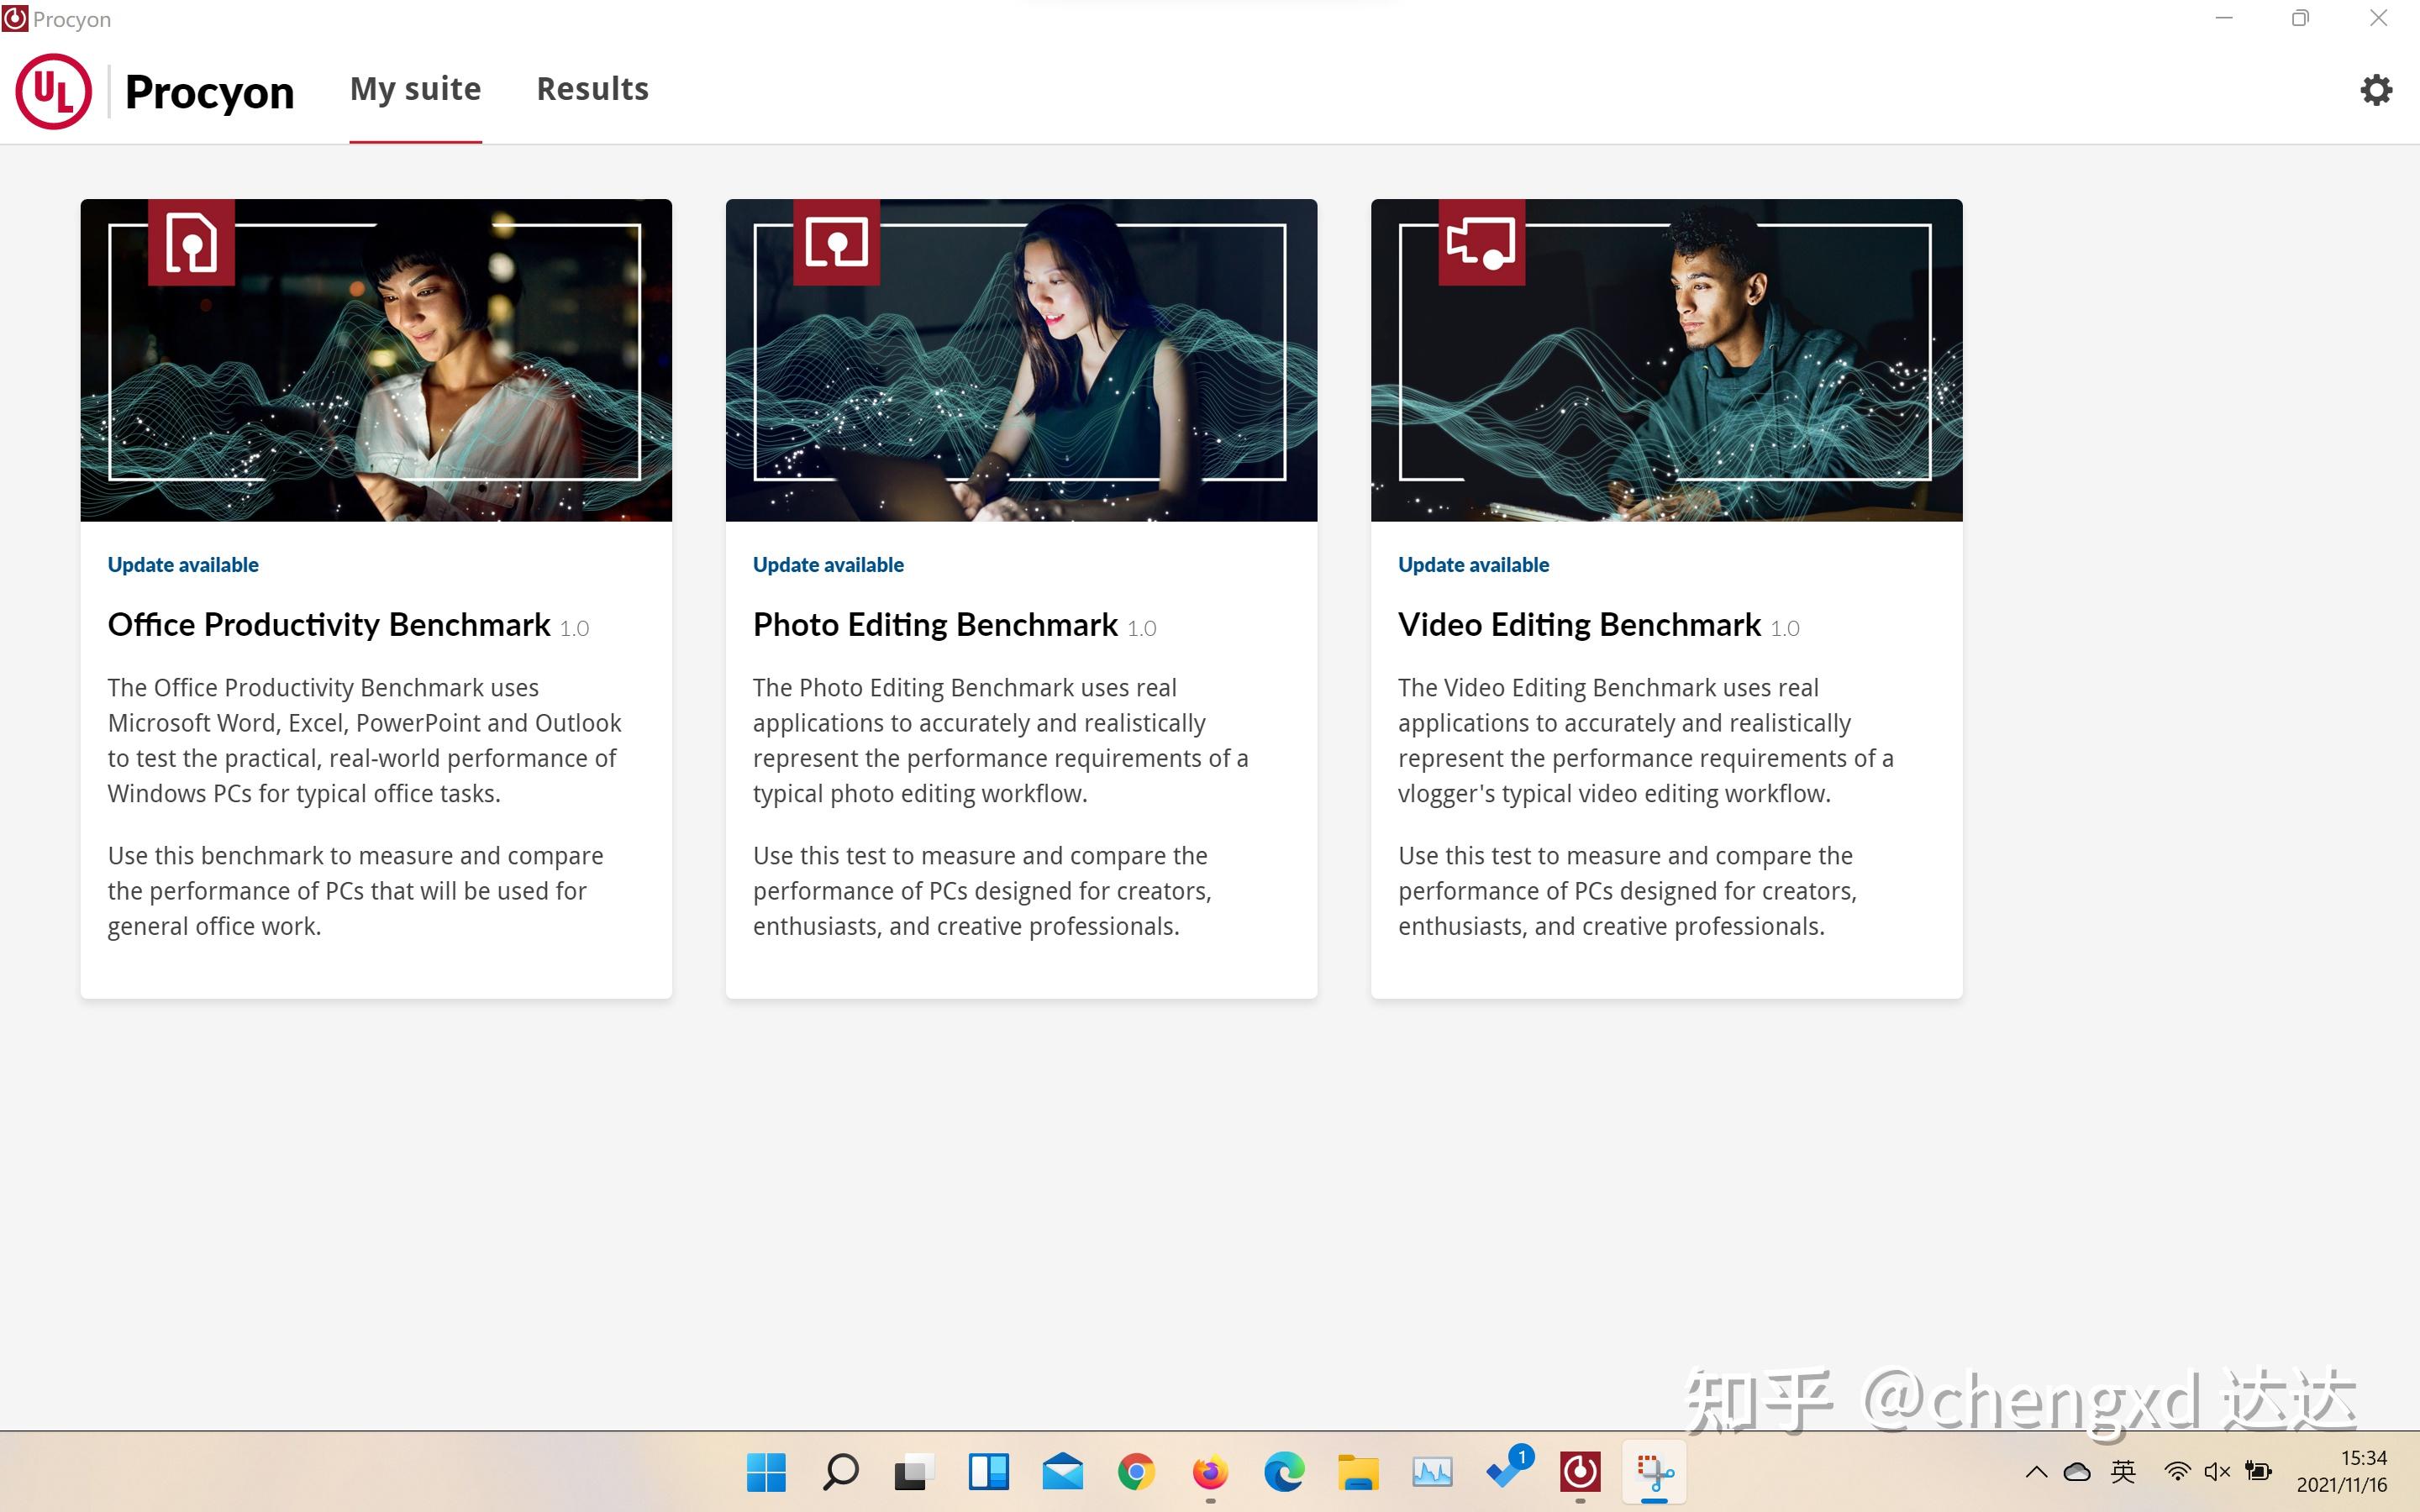This screenshot has width=2420, height=1512.
Task: Click the Snipping Tool taskbar icon
Action: coord(1654,1471)
